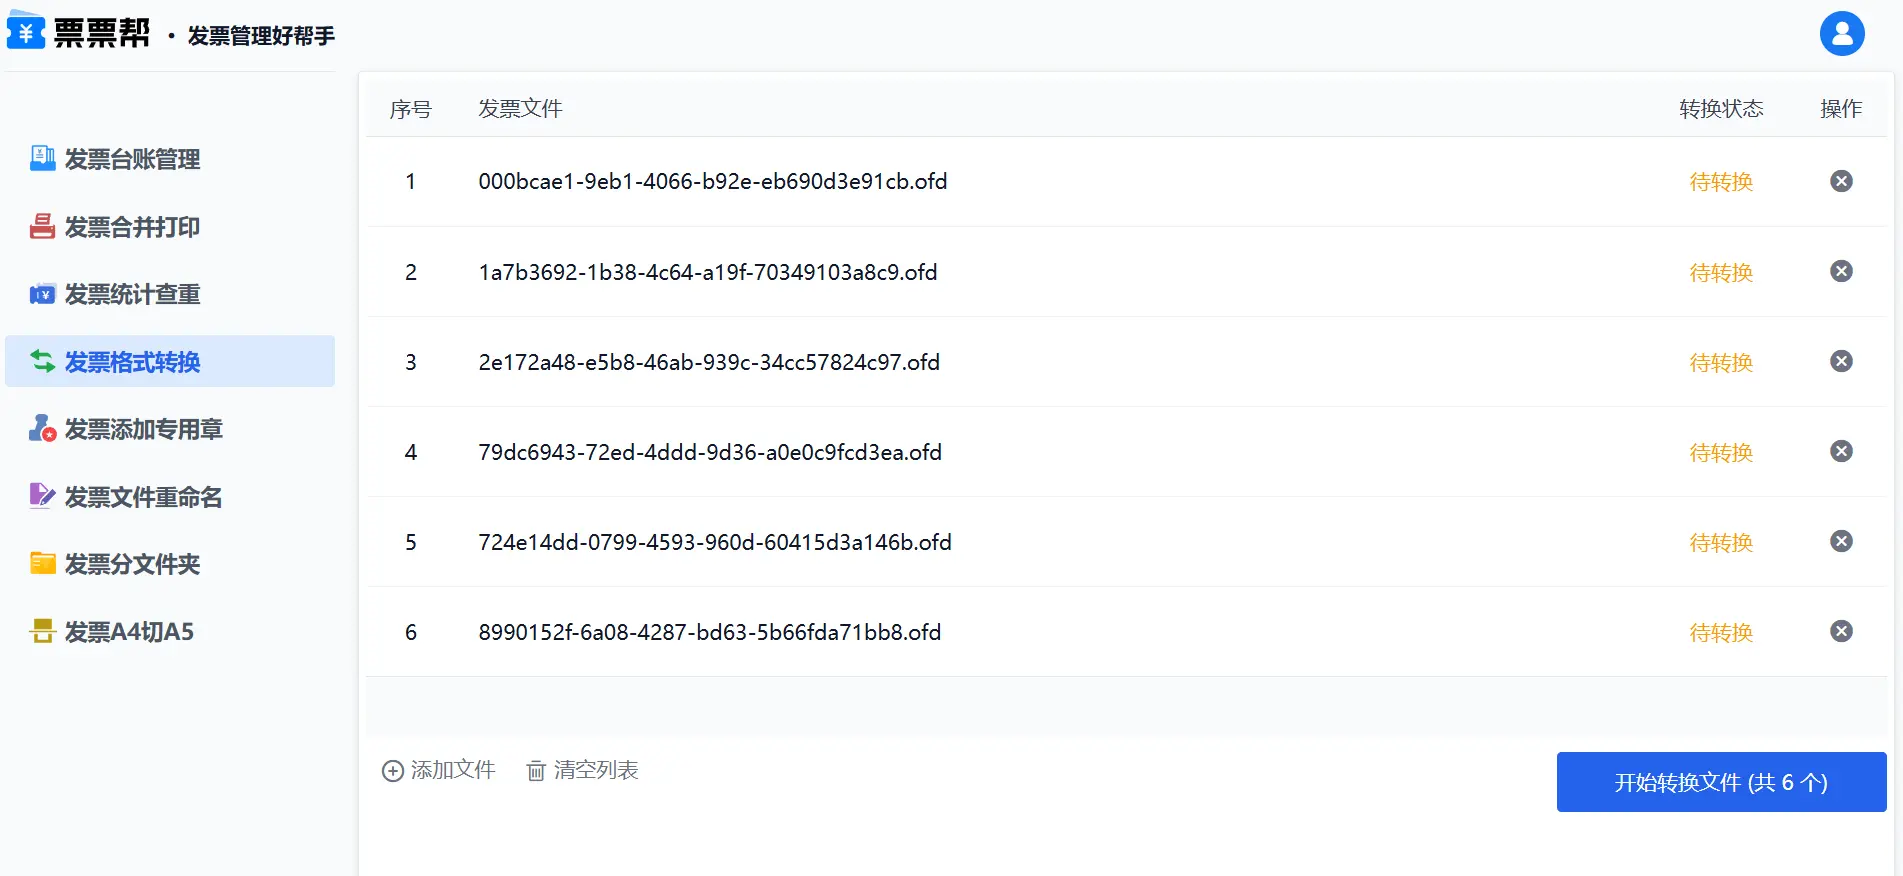Delete the 724e14dd file entry
Screen dimensions: 1903x876
1841,541
